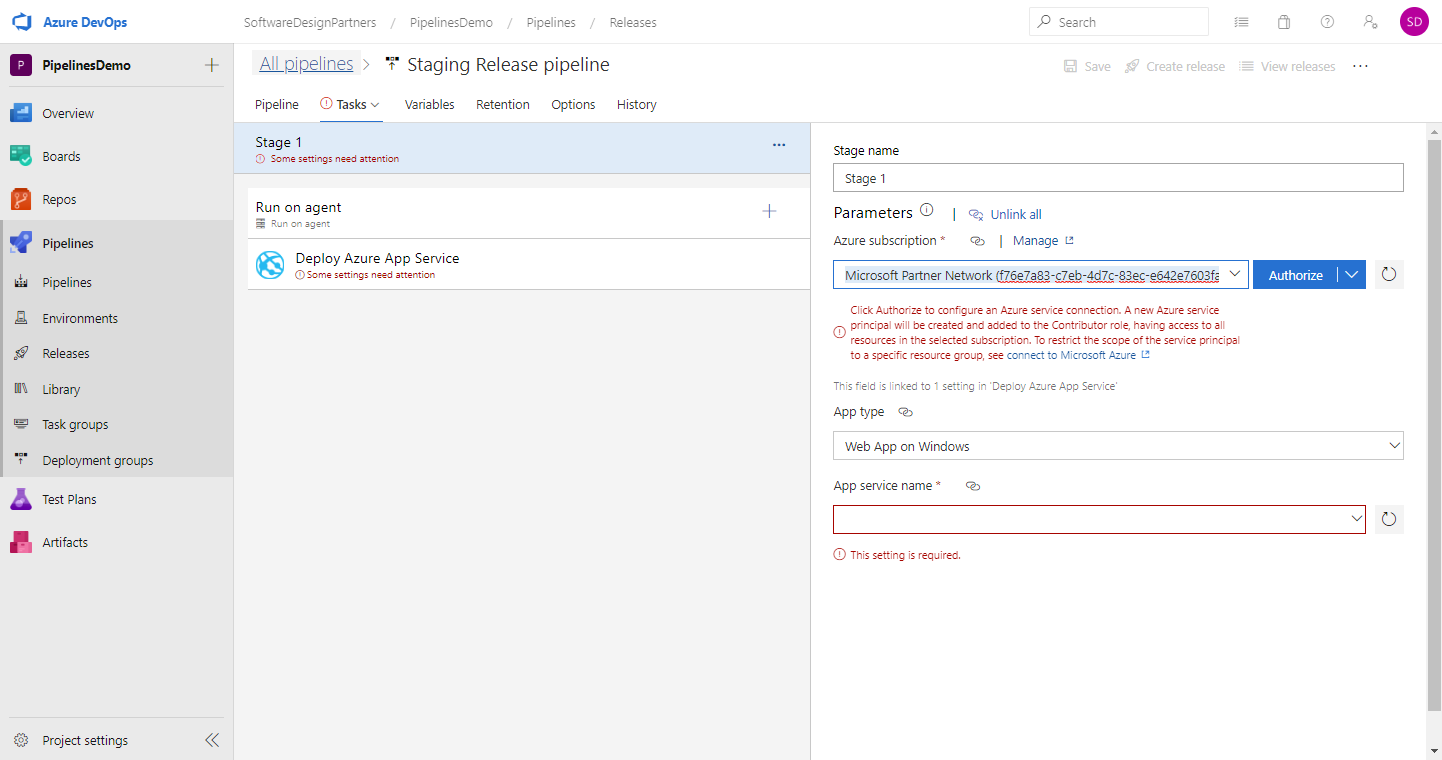1442x760 pixels.
Task: Unlink the Azure subscription parameter link icon
Action: point(977,240)
